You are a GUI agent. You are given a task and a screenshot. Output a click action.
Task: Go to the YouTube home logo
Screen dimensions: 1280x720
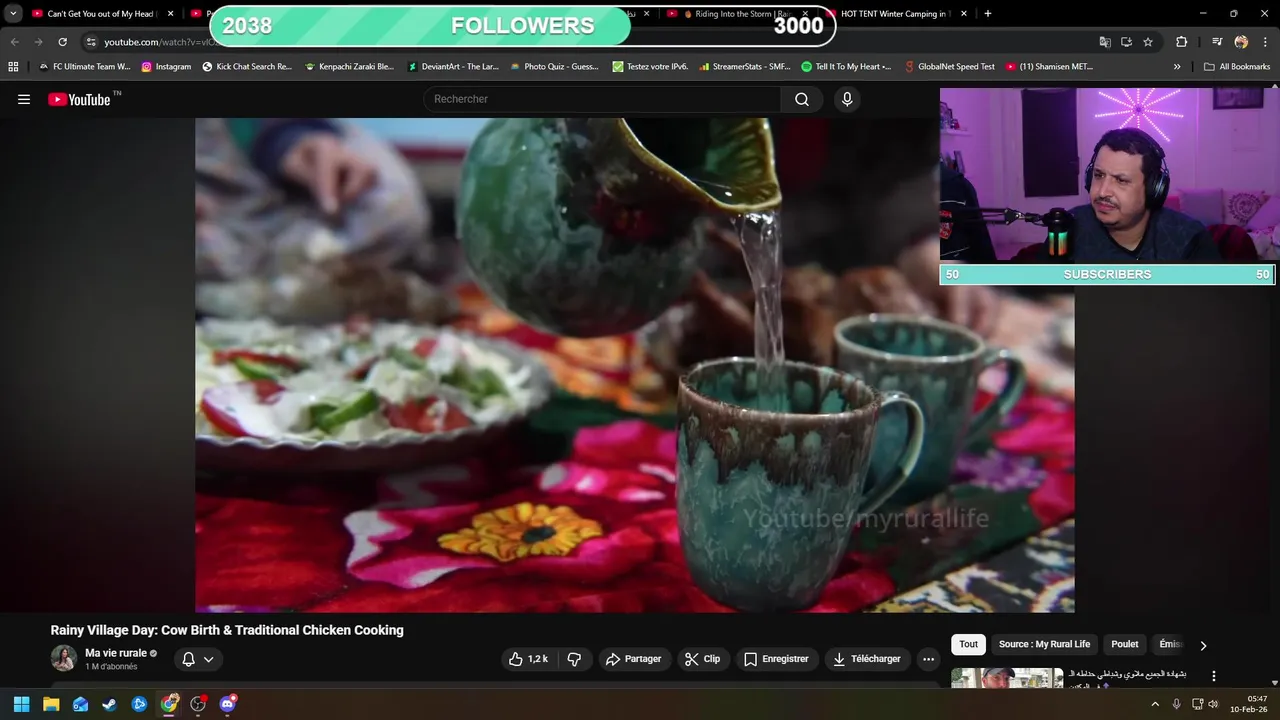click(79, 99)
